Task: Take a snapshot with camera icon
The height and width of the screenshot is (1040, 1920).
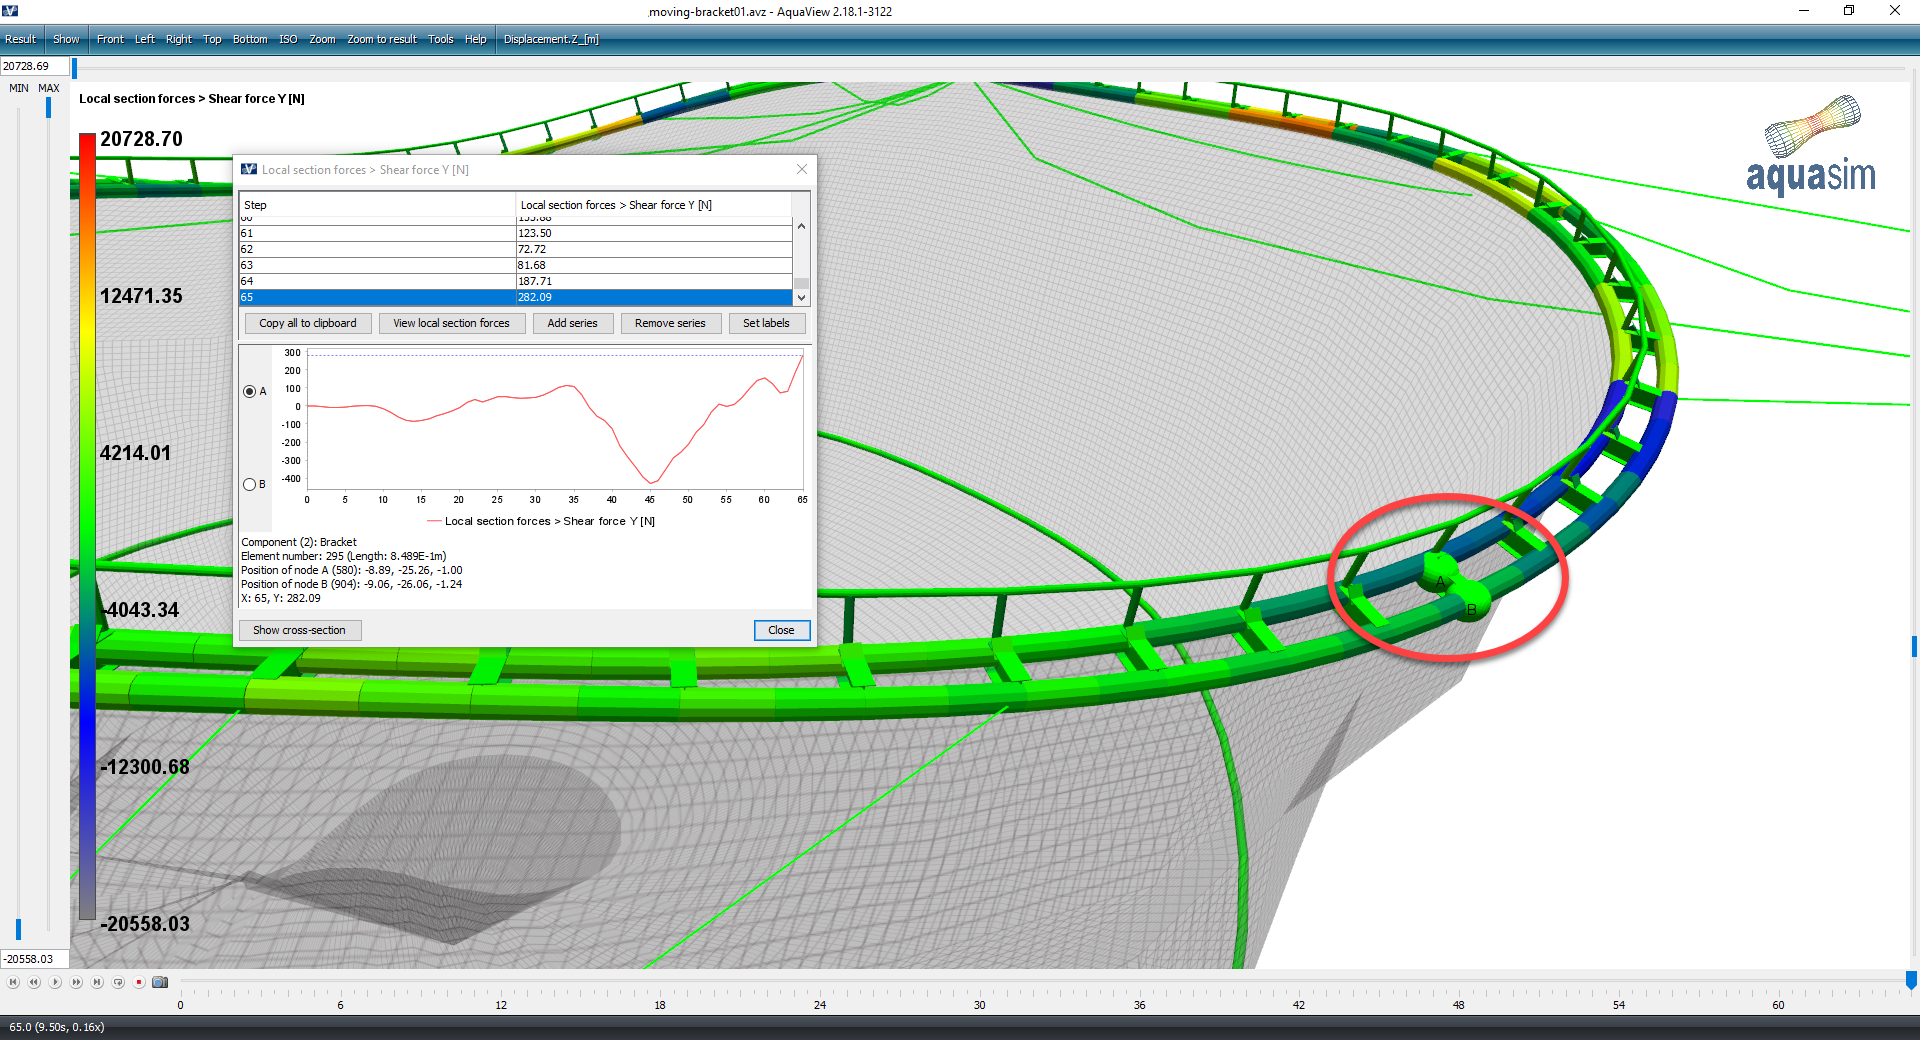Action: pos(160,982)
